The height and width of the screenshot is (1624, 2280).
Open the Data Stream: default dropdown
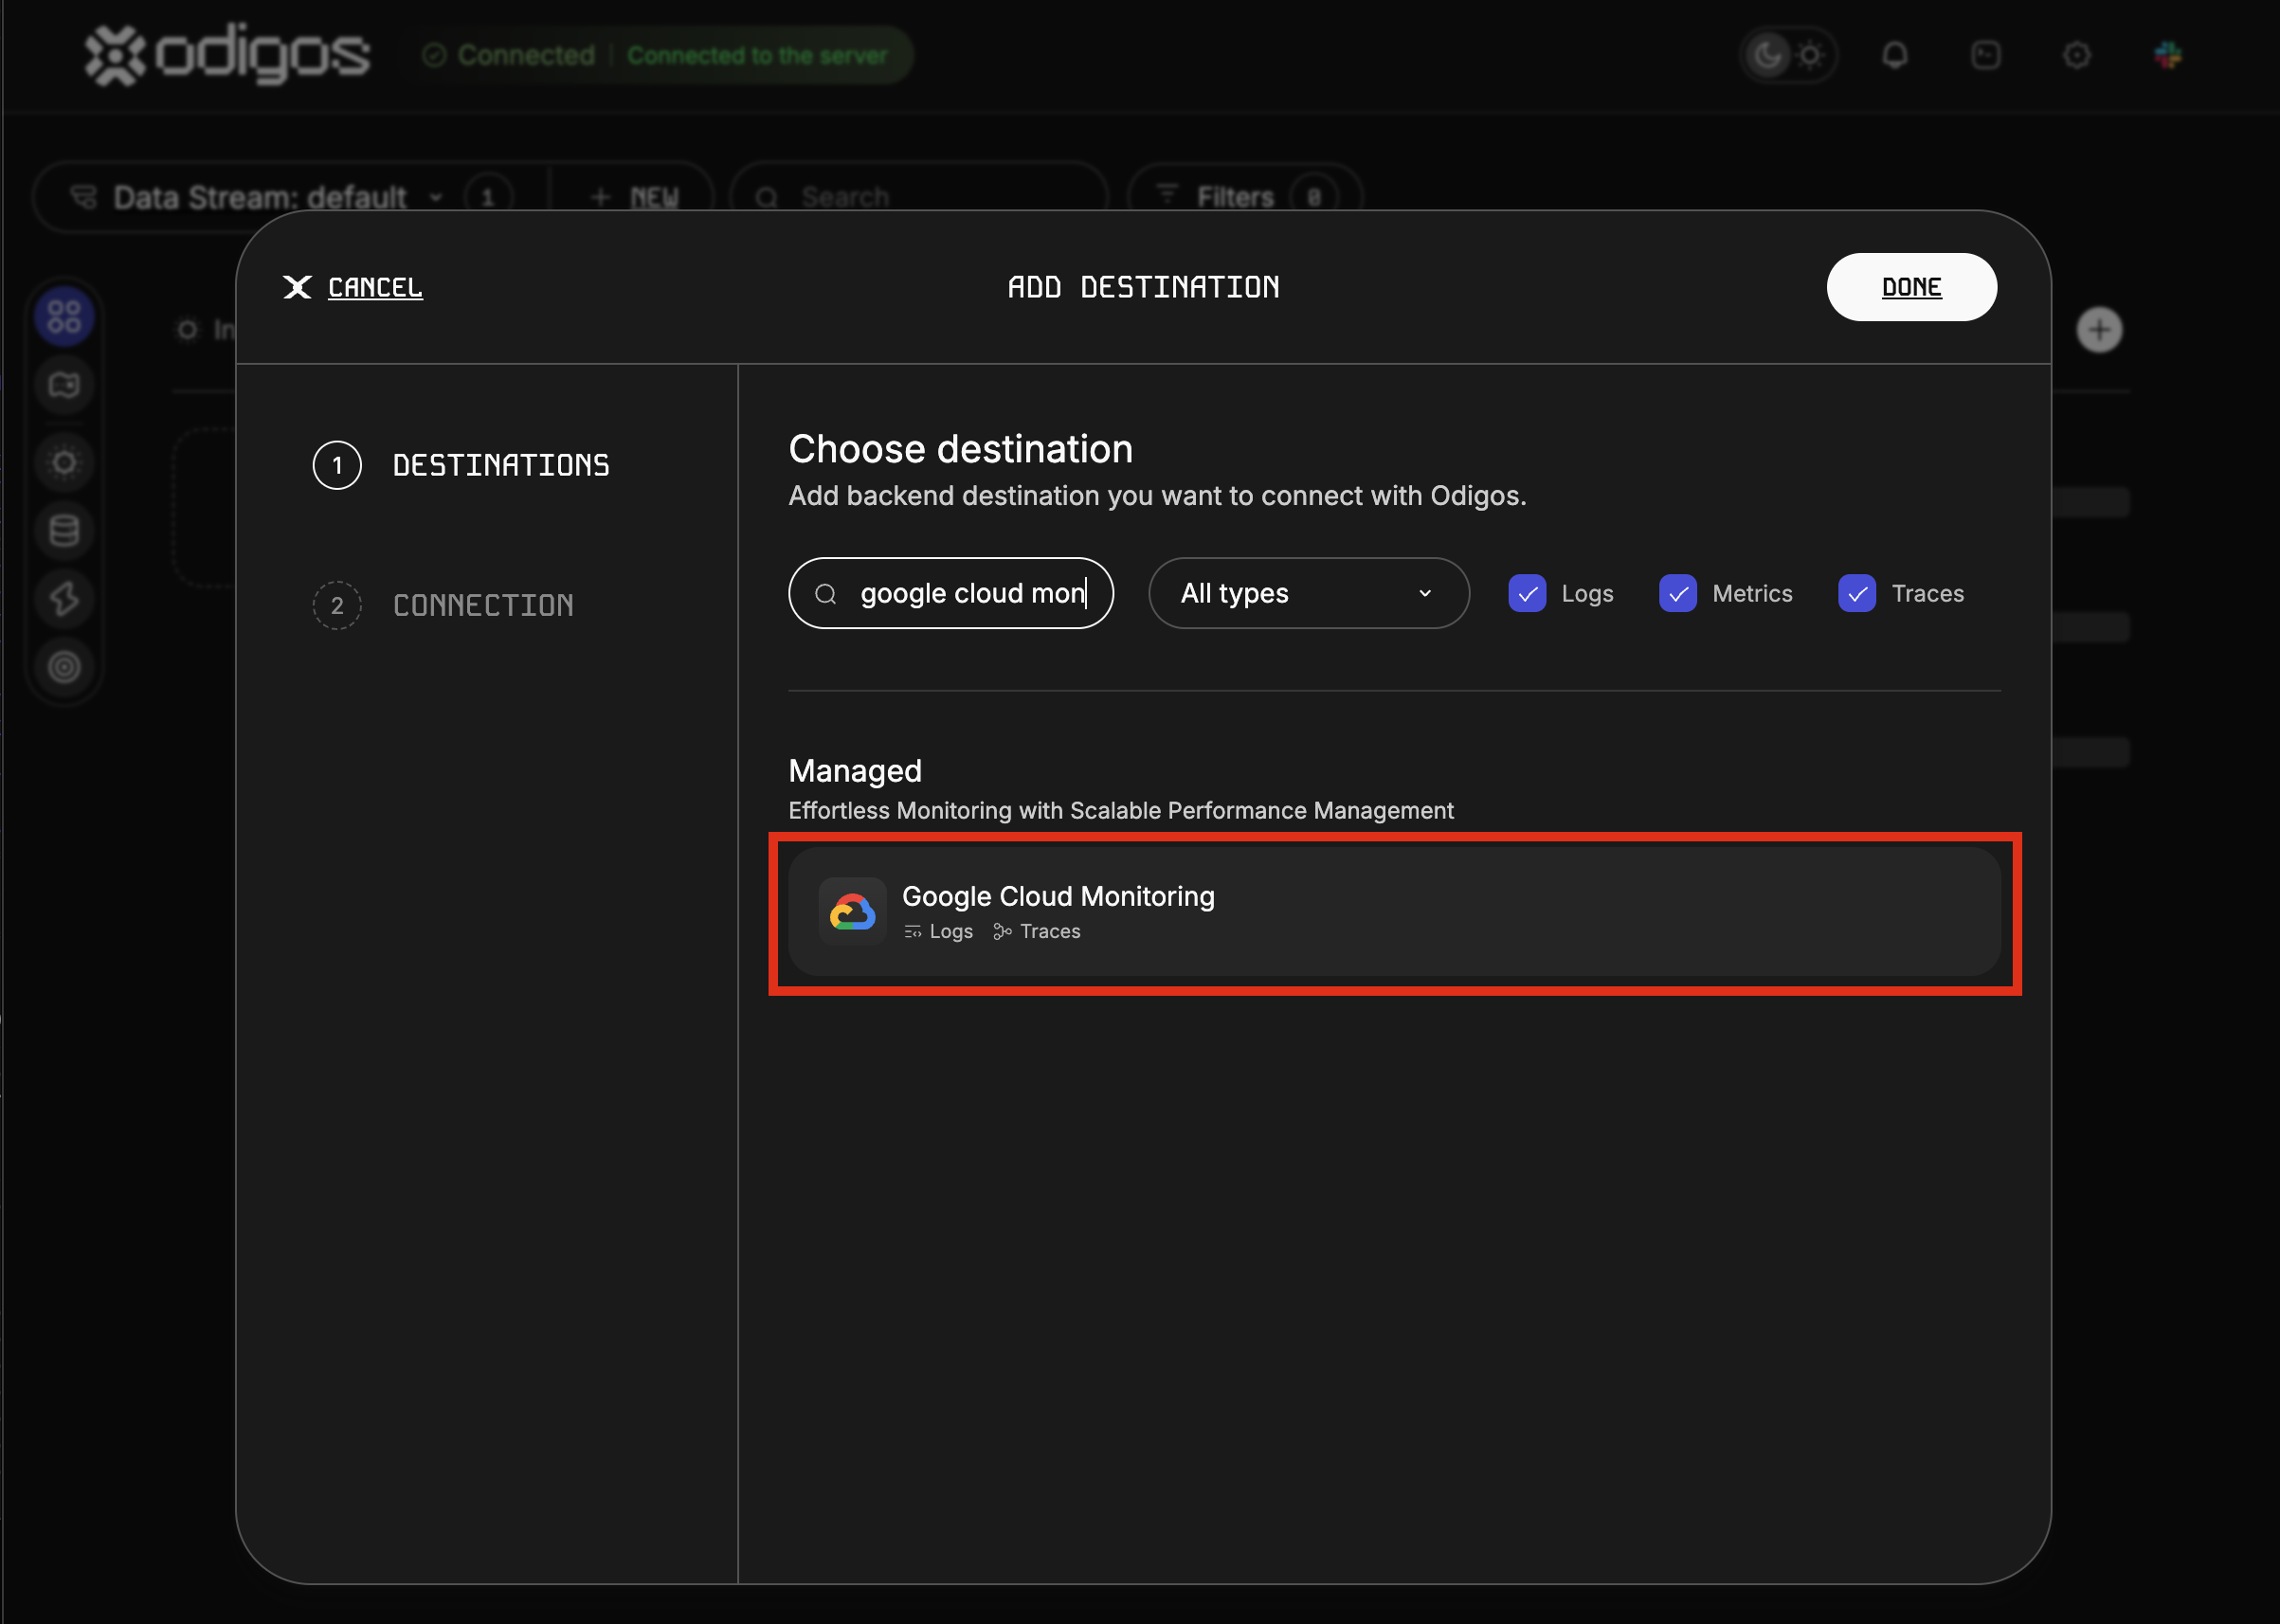pos(258,197)
